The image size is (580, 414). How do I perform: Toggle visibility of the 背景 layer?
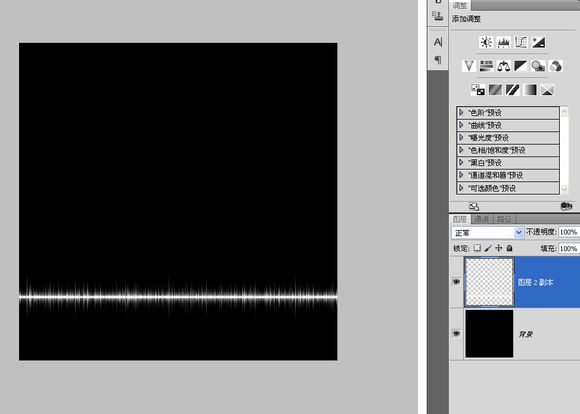coord(456,334)
